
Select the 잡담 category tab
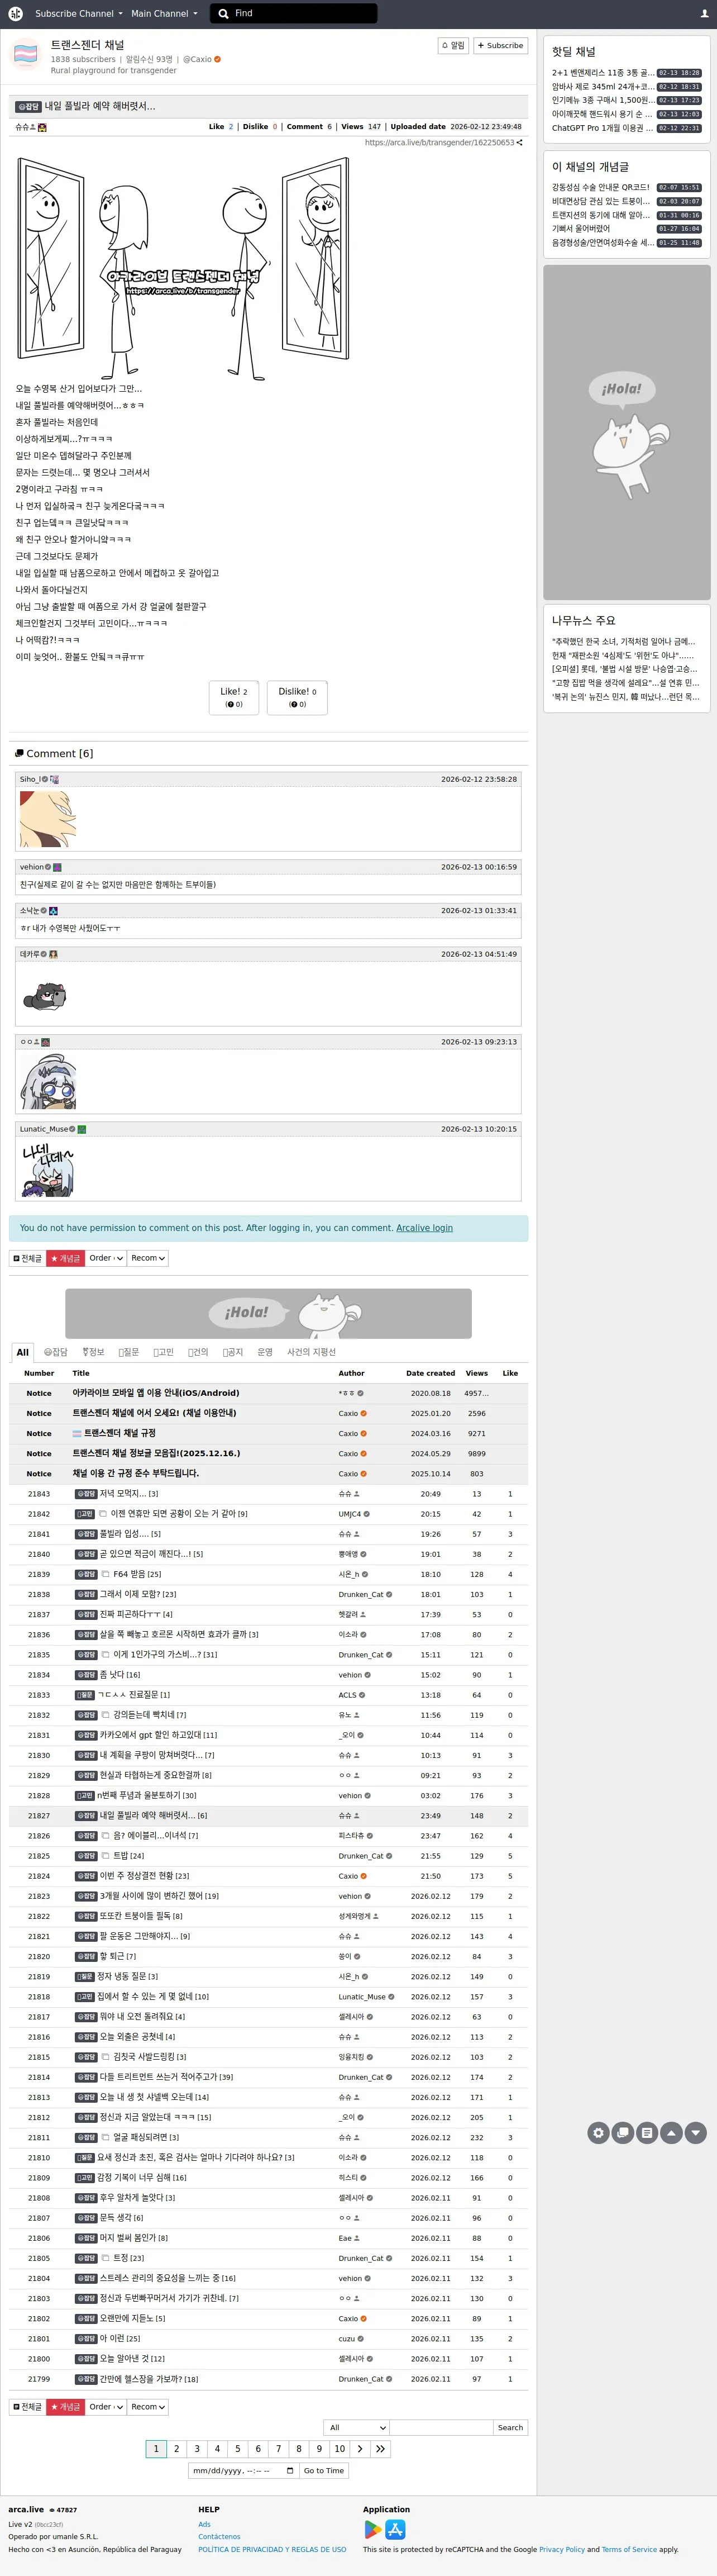[55, 1352]
